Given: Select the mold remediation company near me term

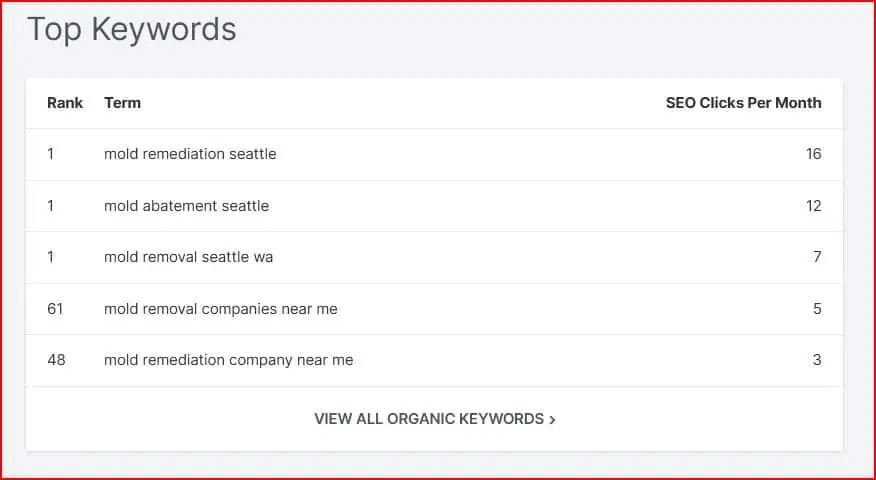Looking at the screenshot, I should [x=228, y=360].
